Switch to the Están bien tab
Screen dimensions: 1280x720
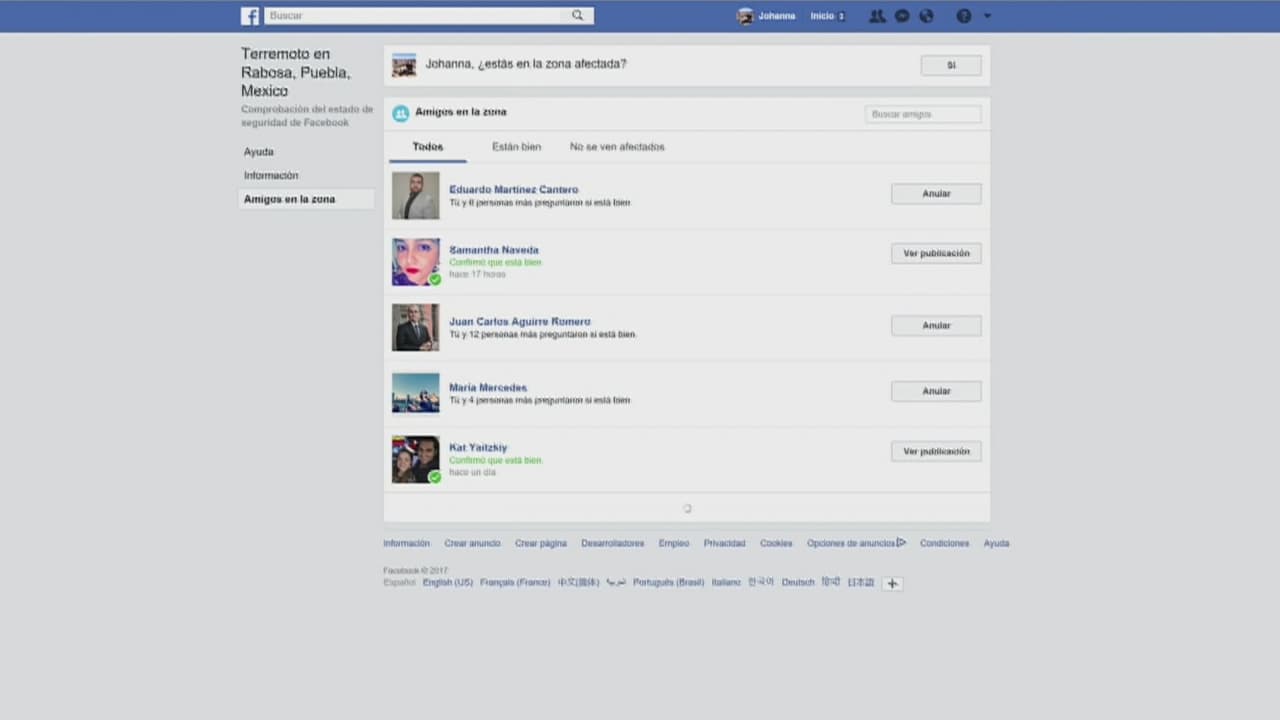[516, 147]
